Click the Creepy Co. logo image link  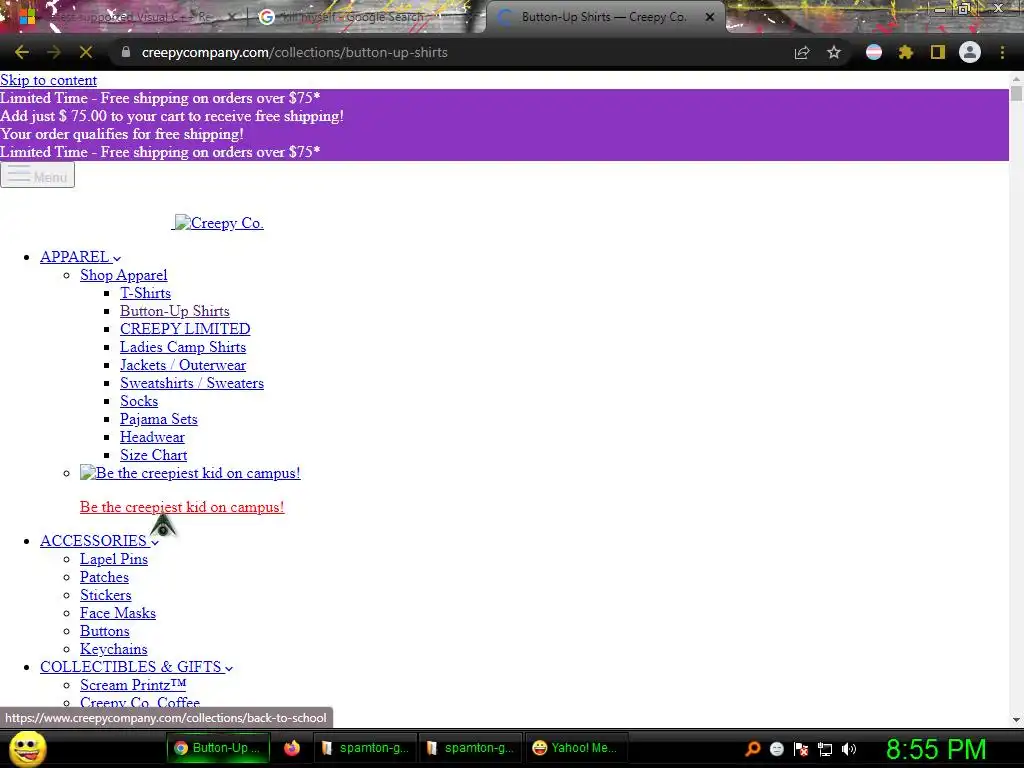pos(217,223)
